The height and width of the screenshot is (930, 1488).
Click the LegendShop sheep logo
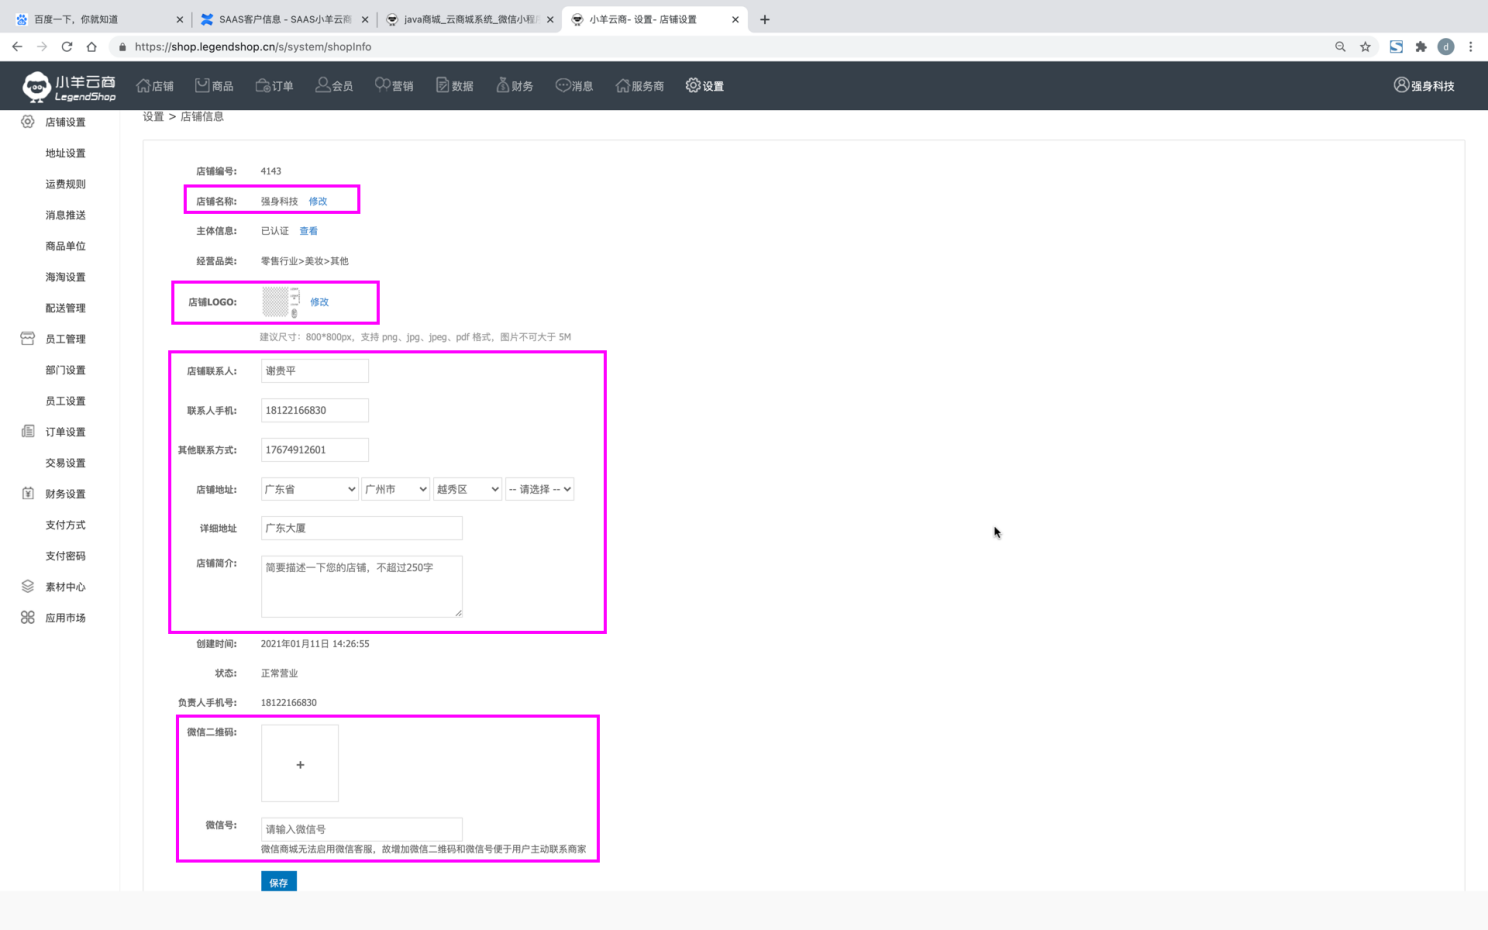tap(37, 87)
